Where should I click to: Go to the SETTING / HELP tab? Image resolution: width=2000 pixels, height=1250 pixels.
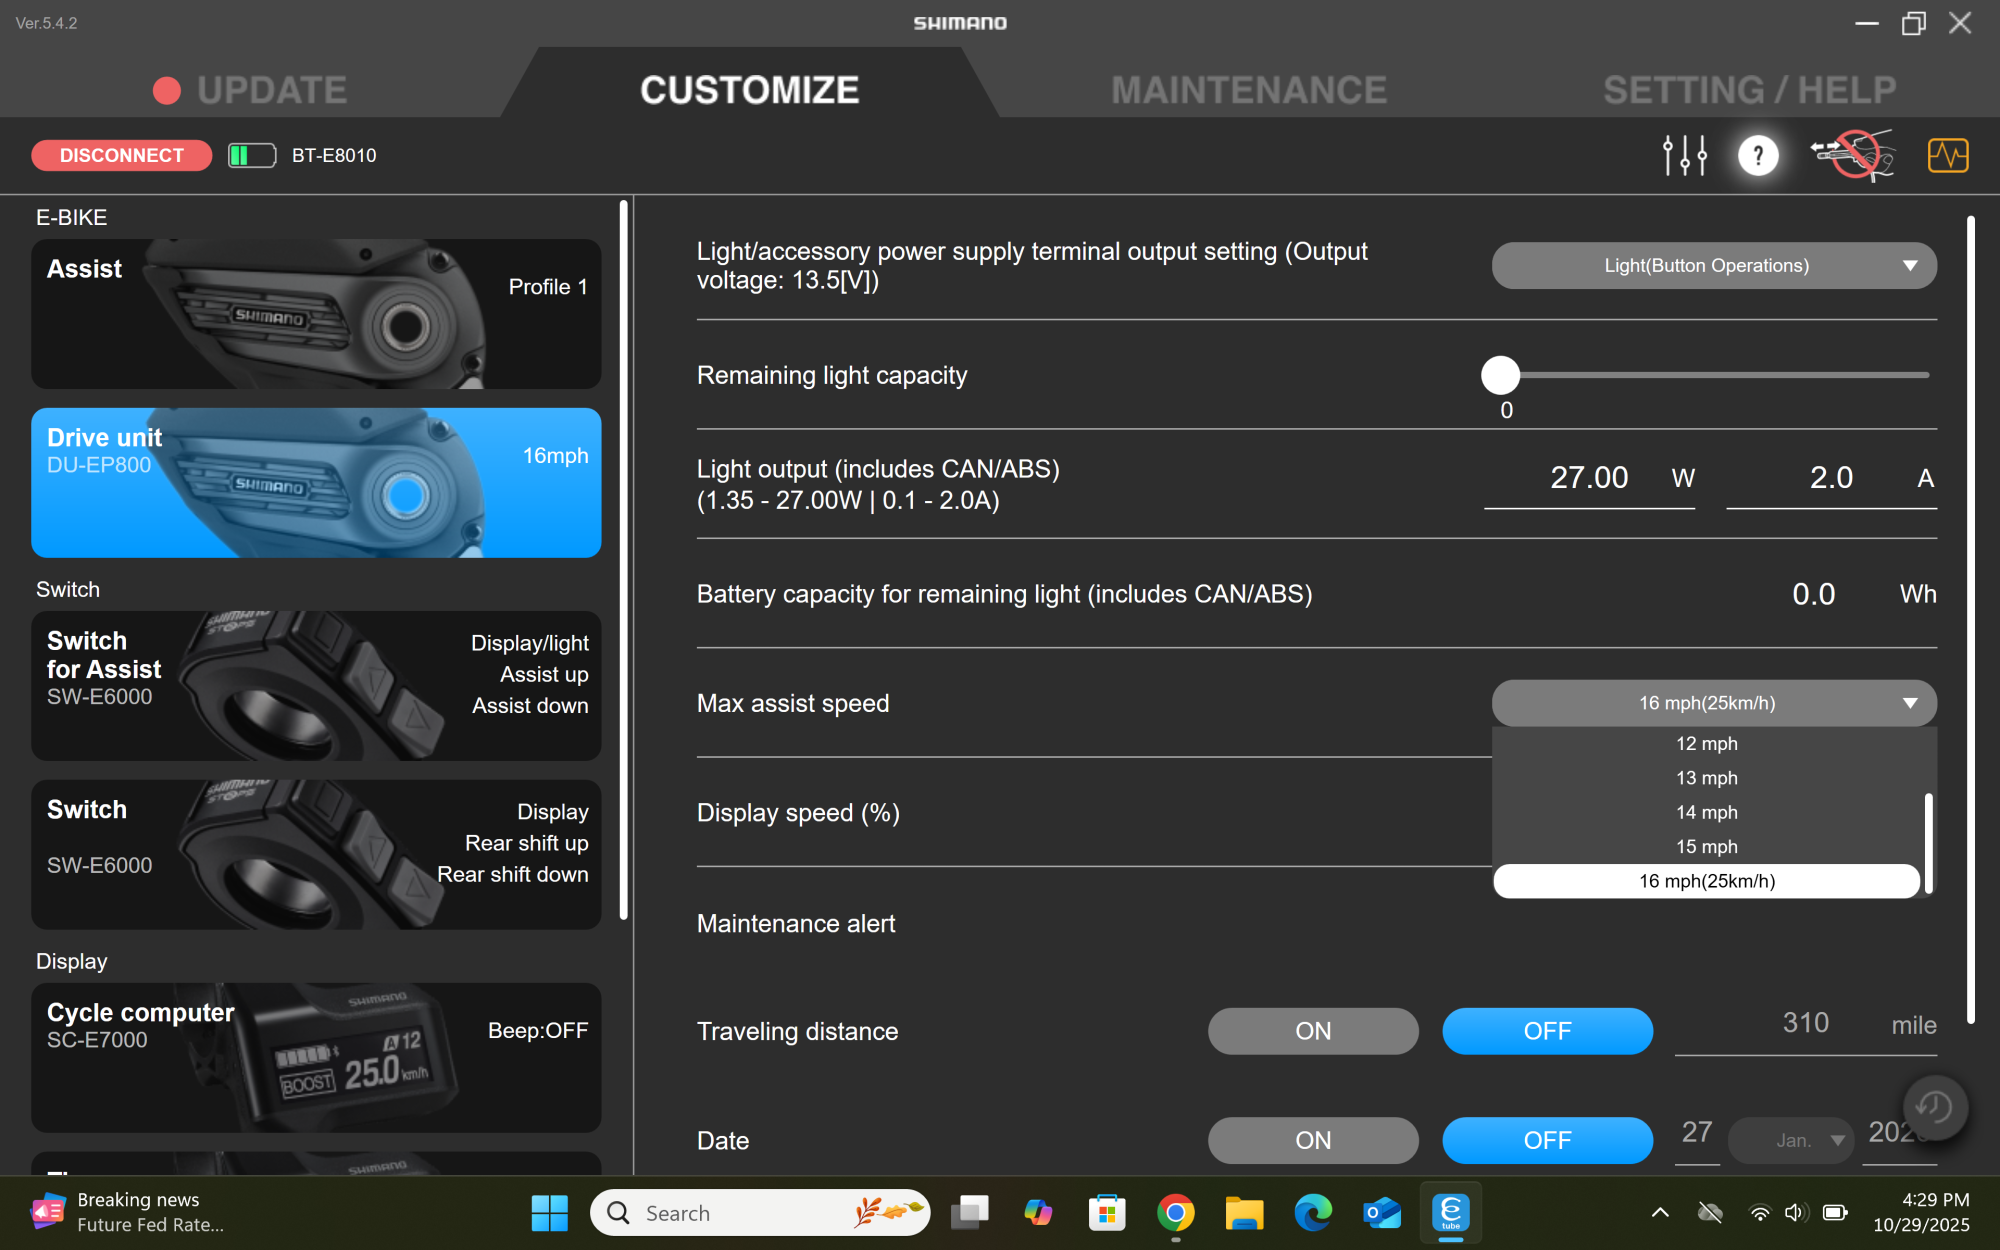1750,89
